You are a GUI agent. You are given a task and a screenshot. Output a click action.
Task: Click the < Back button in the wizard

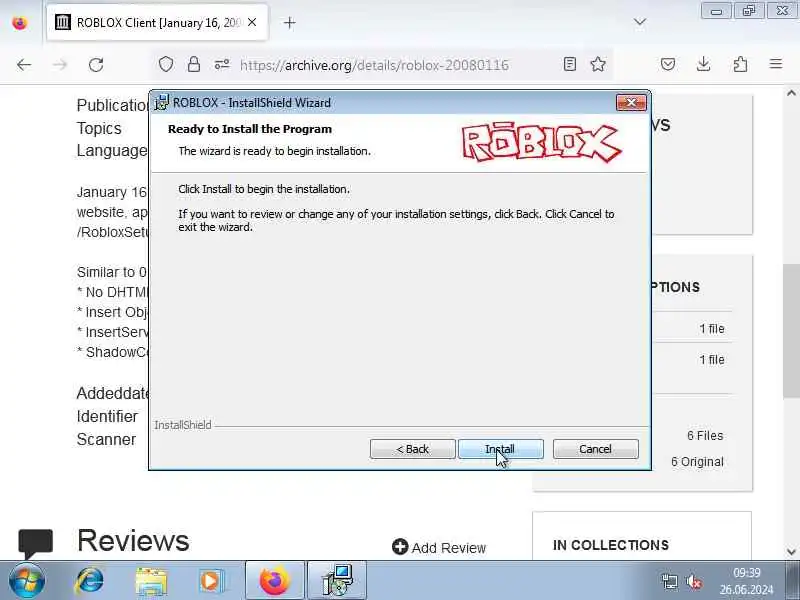pos(412,449)
